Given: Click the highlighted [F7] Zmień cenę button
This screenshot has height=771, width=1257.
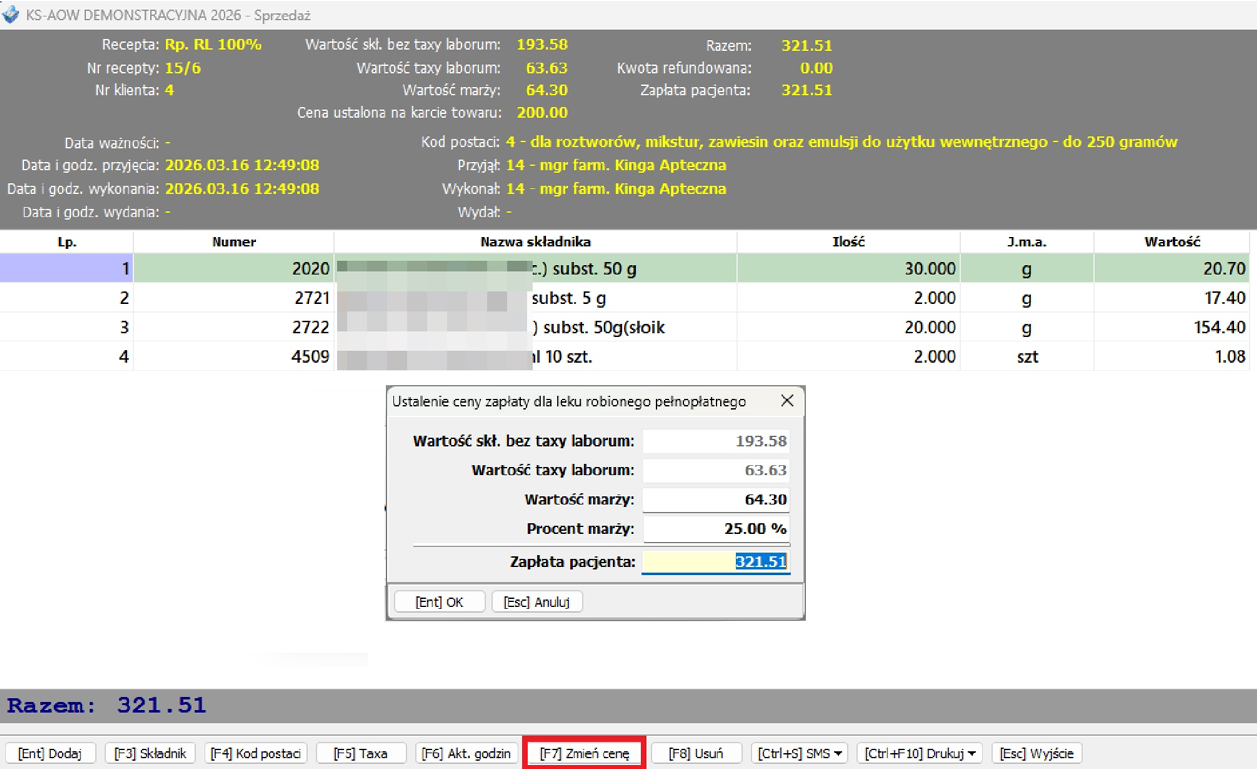Looking at the screenshot, I should 585,753.
